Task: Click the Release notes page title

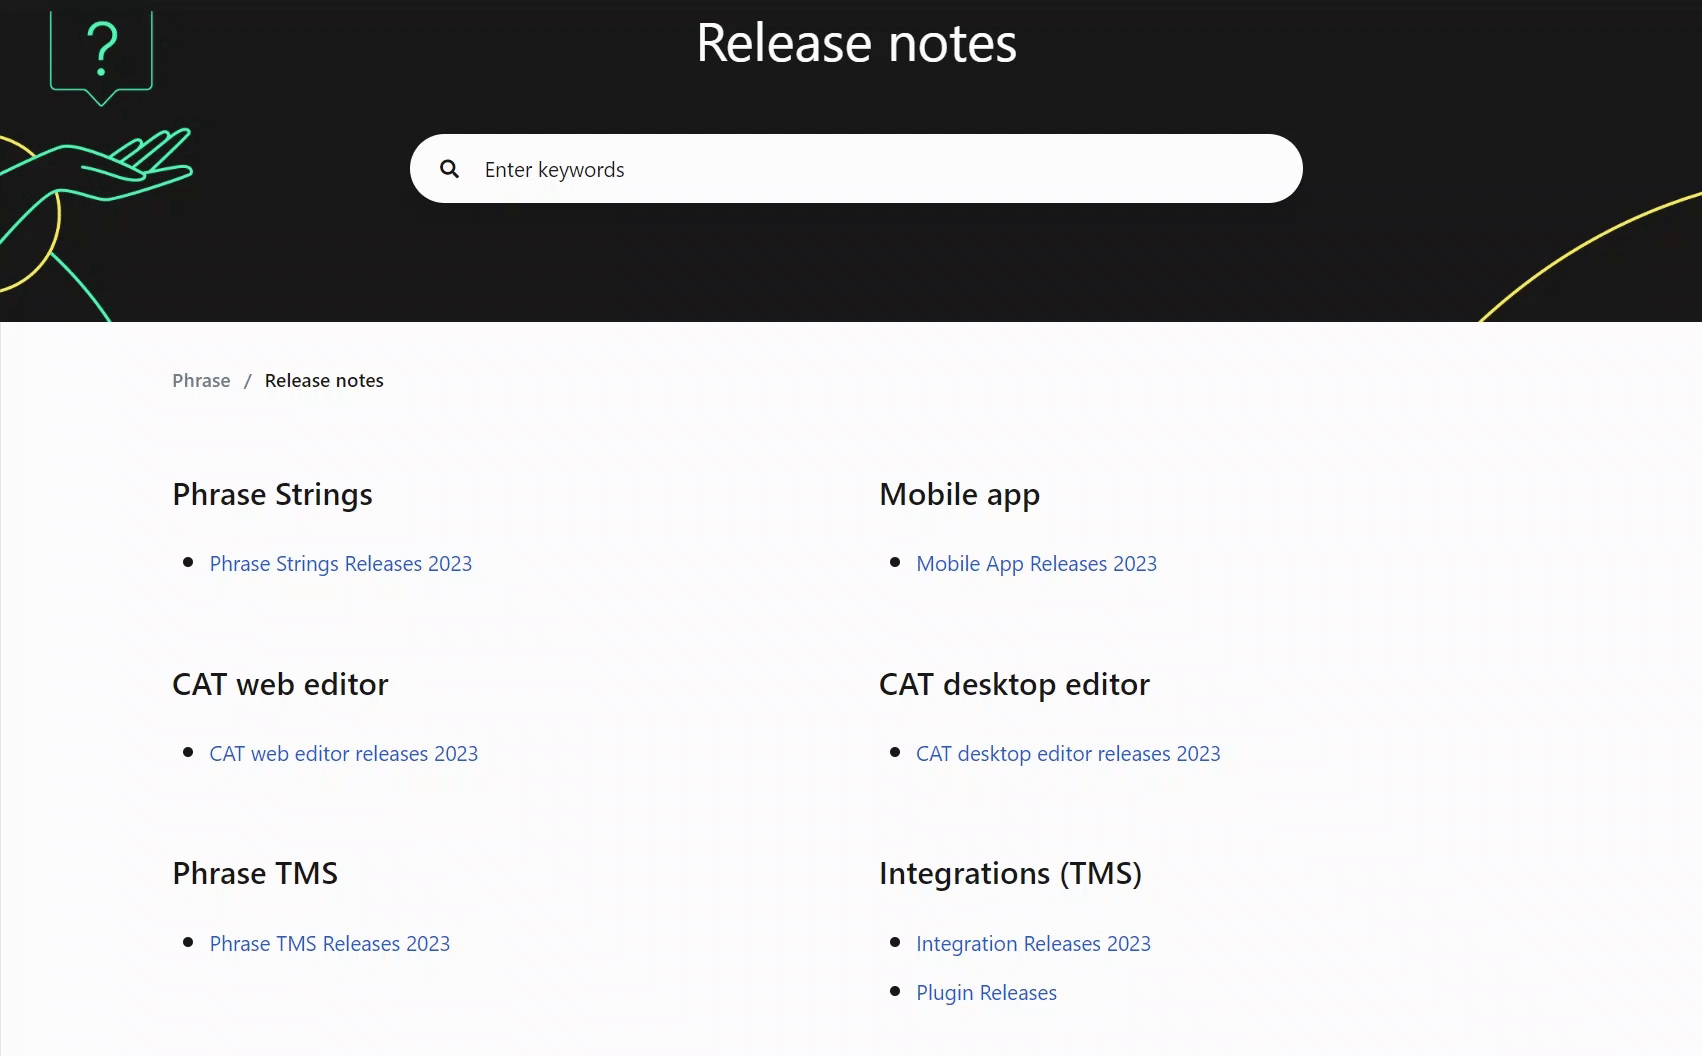Action: (856, 43)
